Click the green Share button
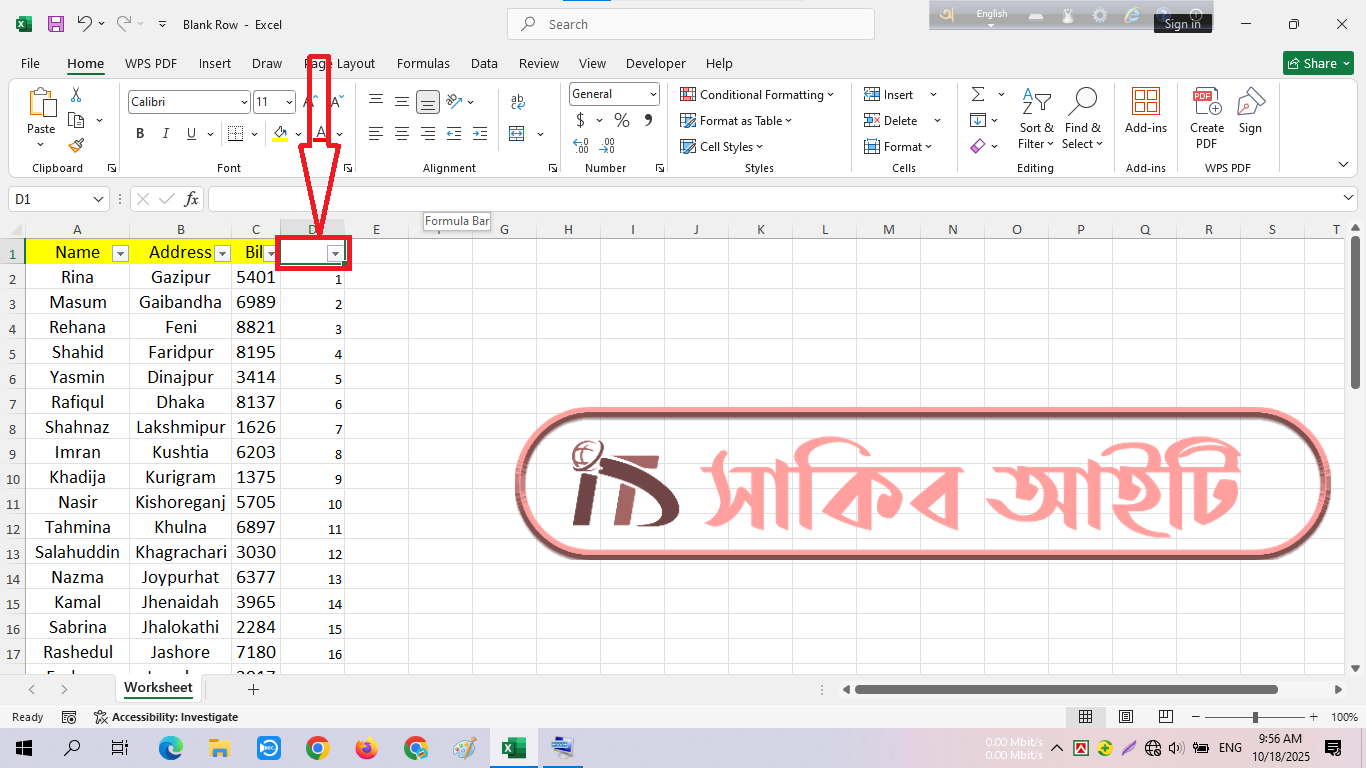 point(1317,63)
